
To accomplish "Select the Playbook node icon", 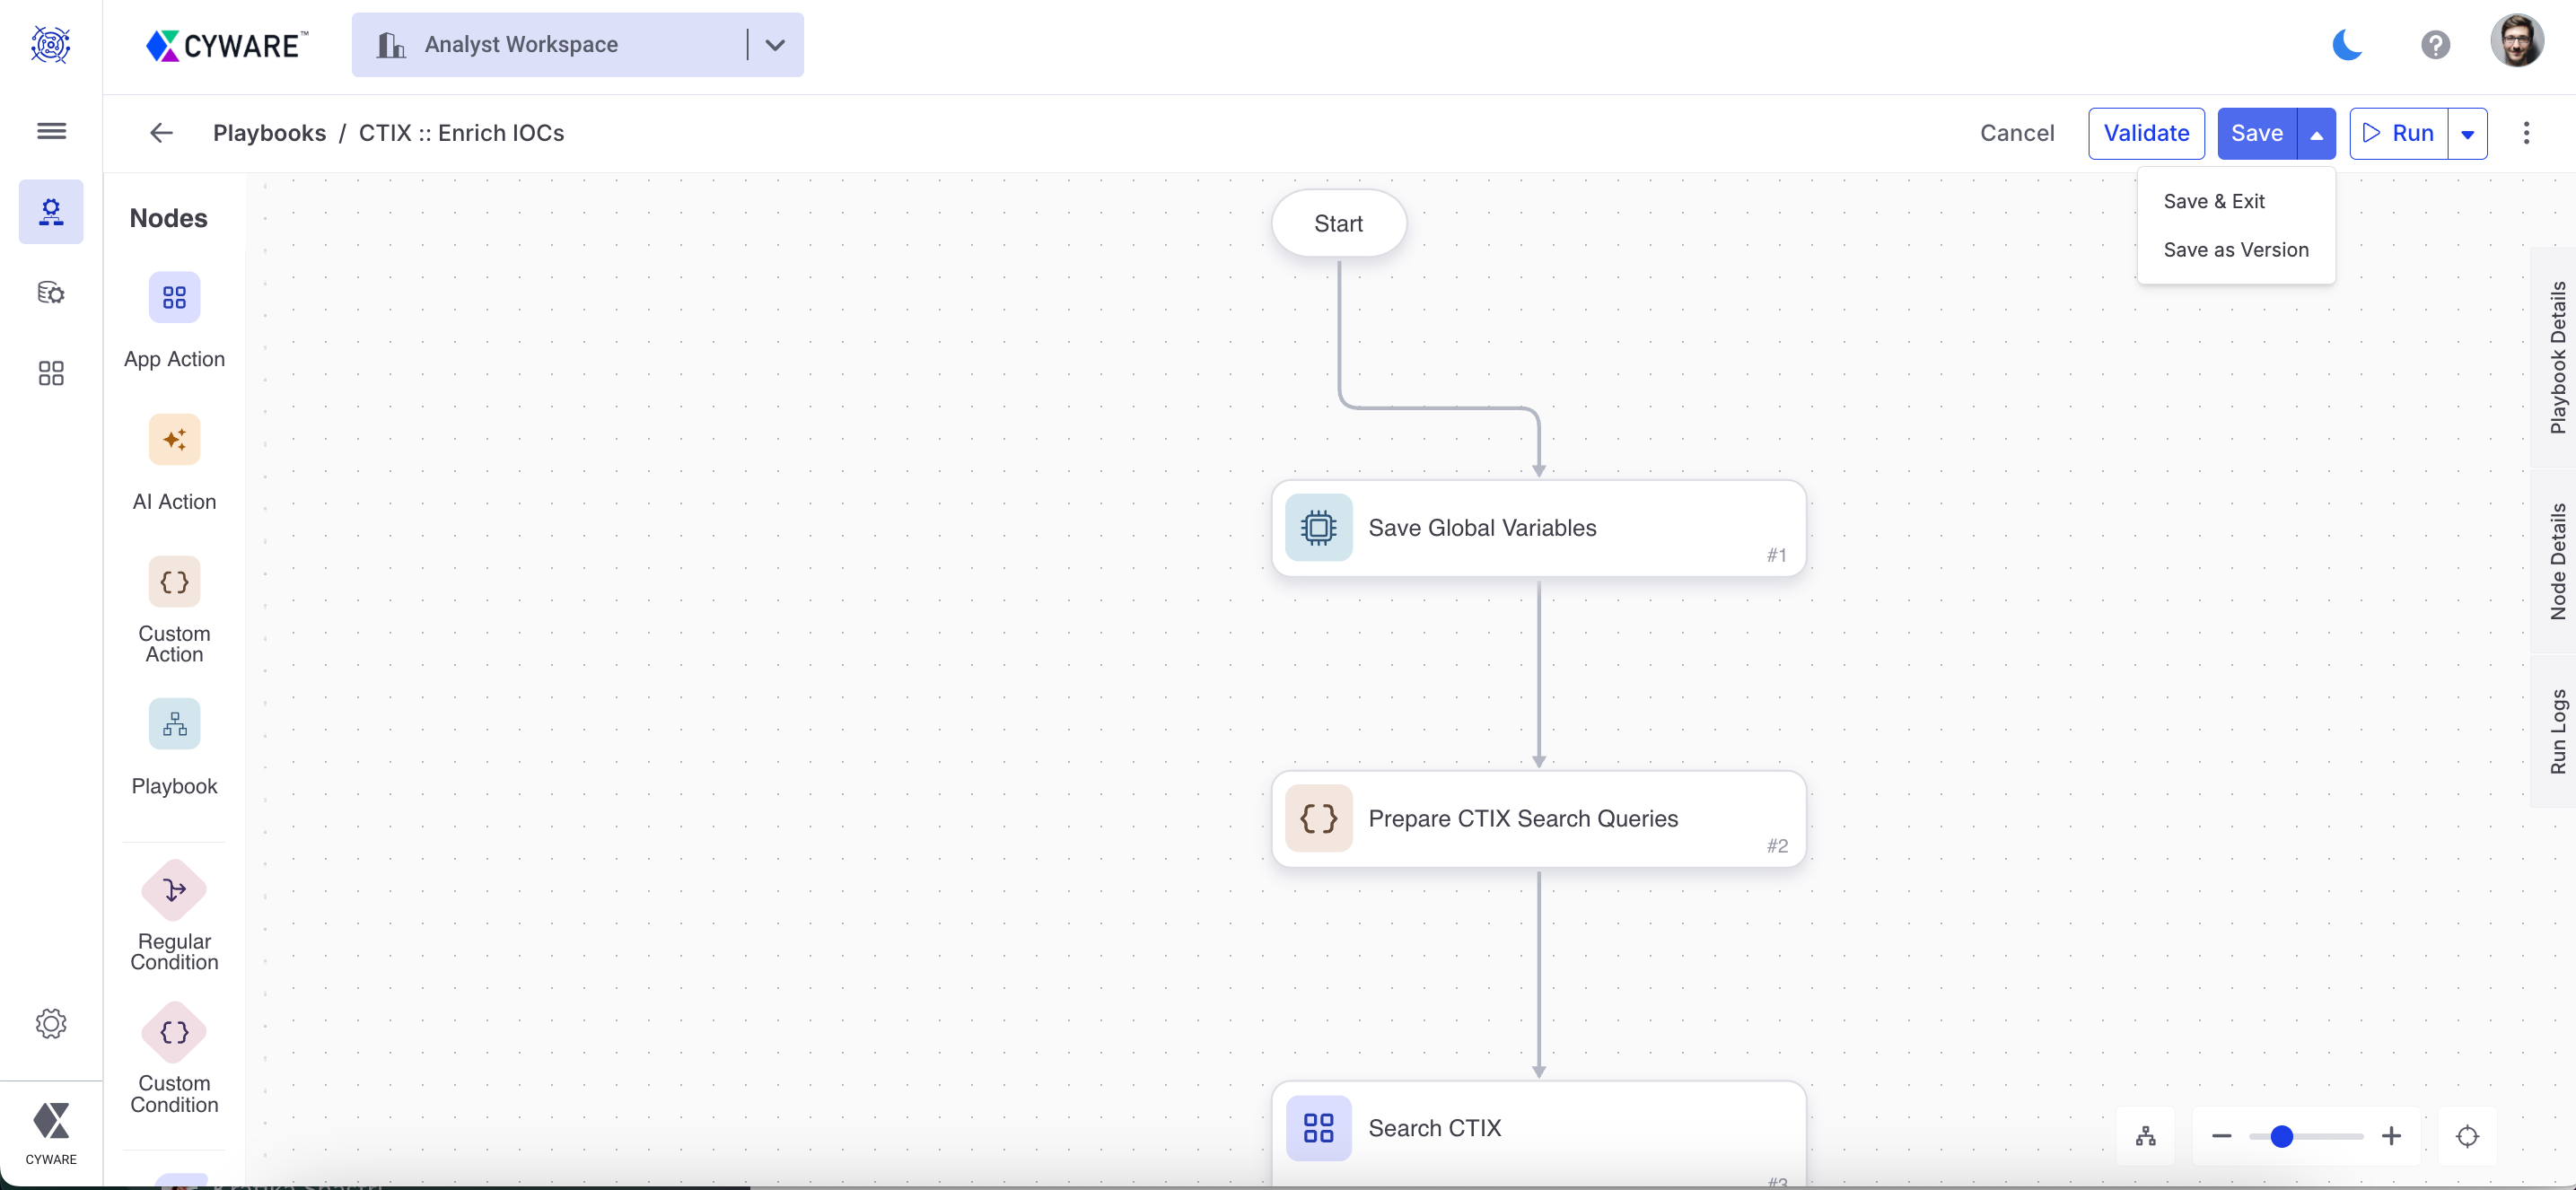I will pos(174,723).
